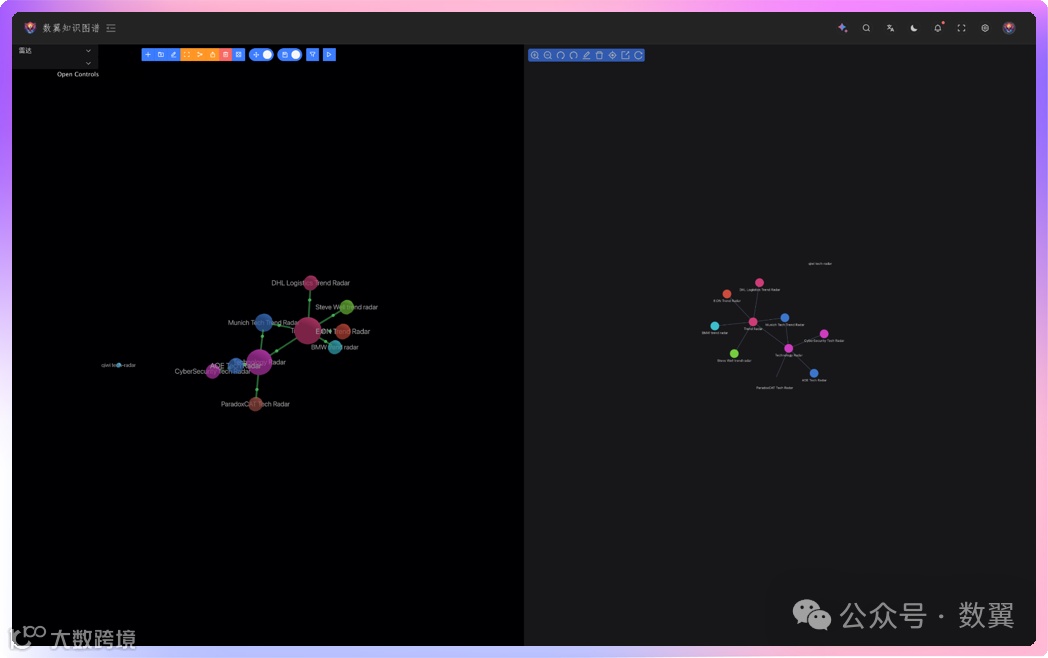Screen dimensions: 1048x658
Task: Select the red E.ON node in right graph
Action: [727, 294]
